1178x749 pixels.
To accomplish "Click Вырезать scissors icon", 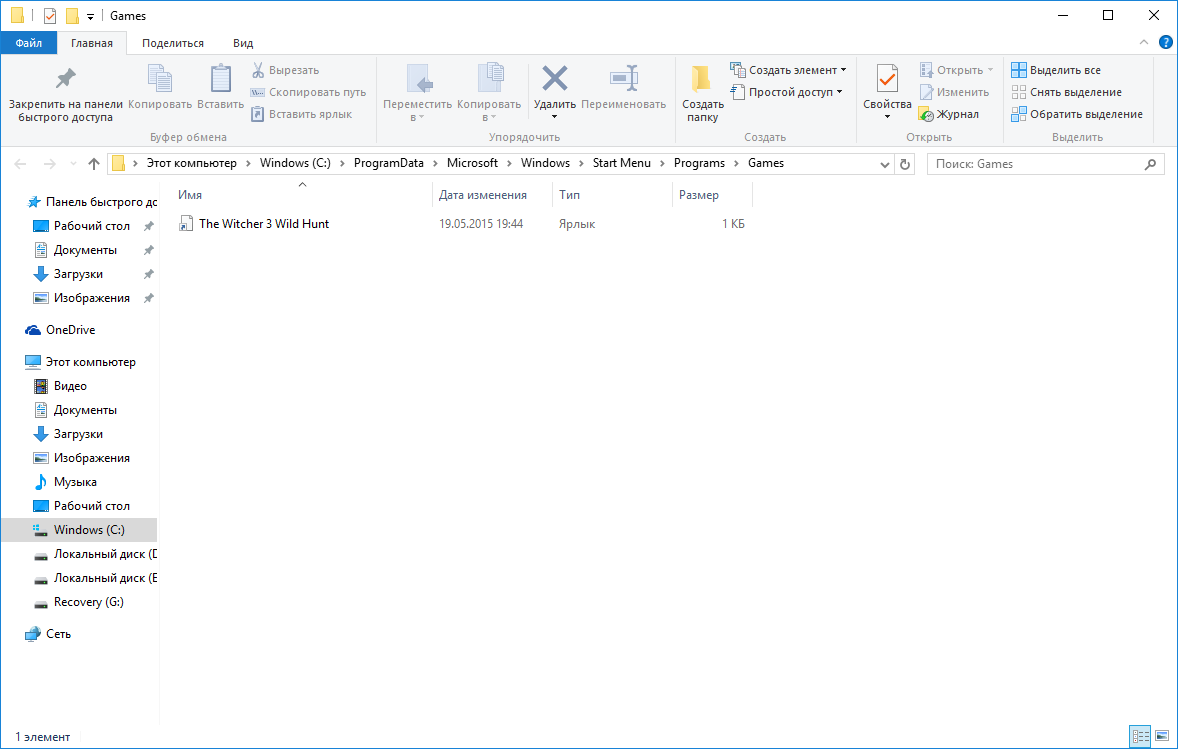I will [x=258, y=70].
